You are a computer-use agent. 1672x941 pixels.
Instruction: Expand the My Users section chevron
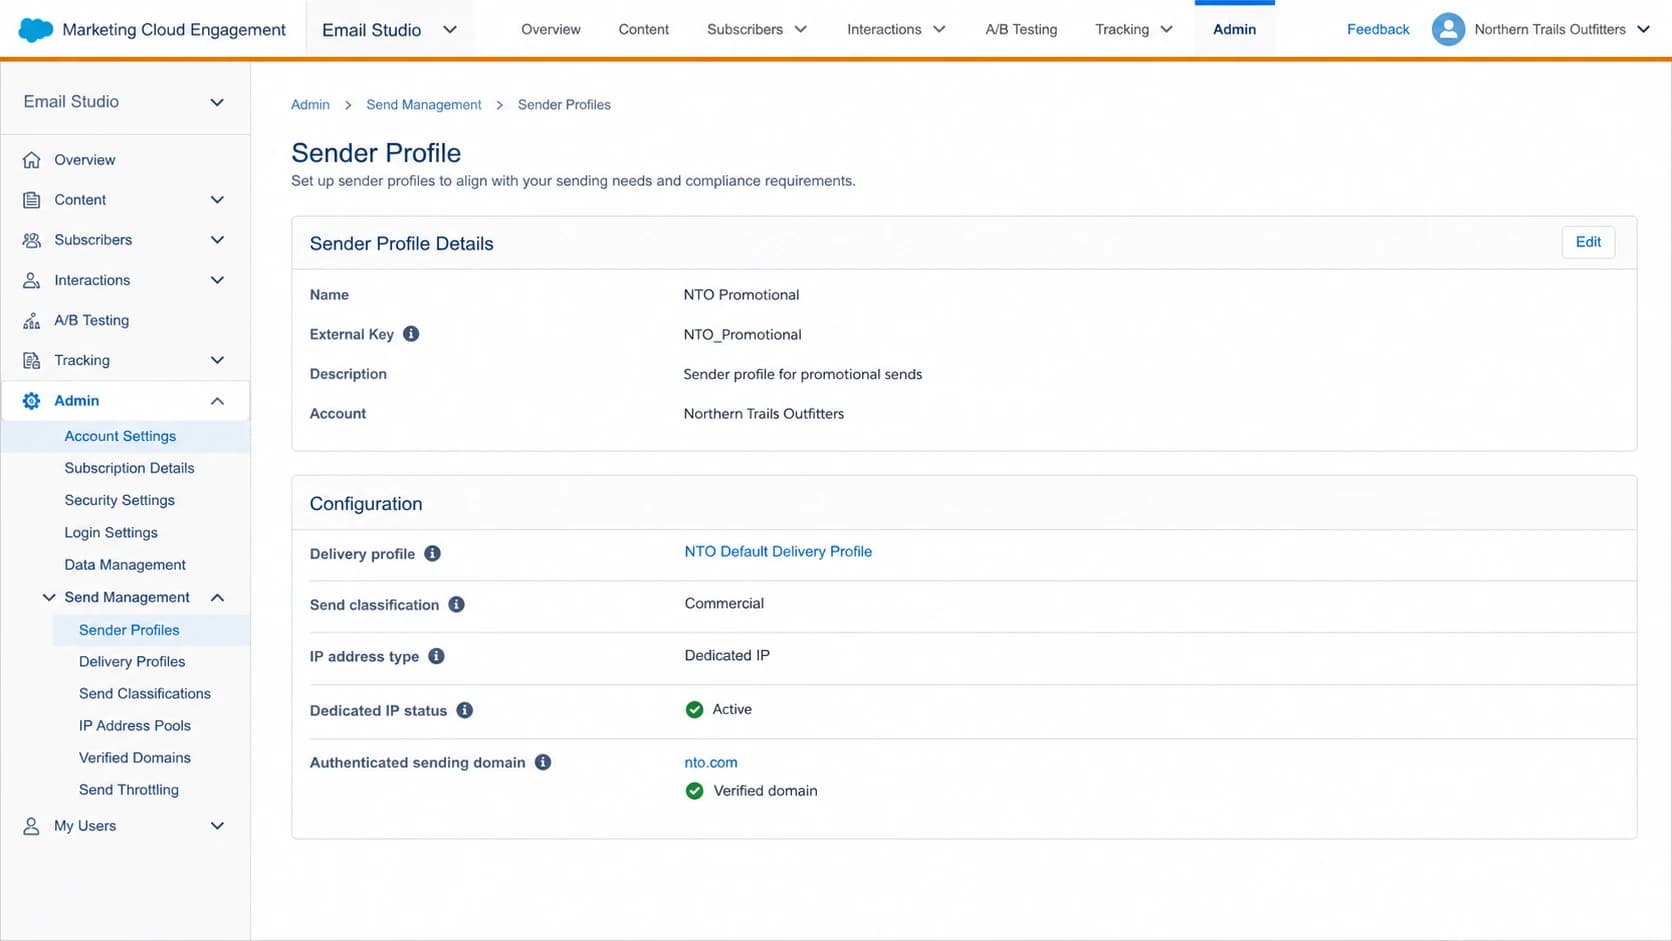pos(217,826)
